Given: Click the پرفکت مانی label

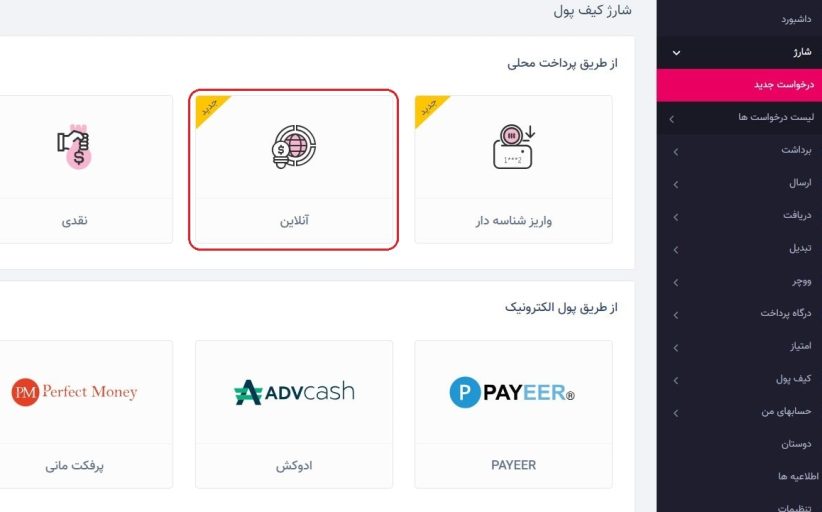Looking at the screenshot, I should [x=74, y=465].
